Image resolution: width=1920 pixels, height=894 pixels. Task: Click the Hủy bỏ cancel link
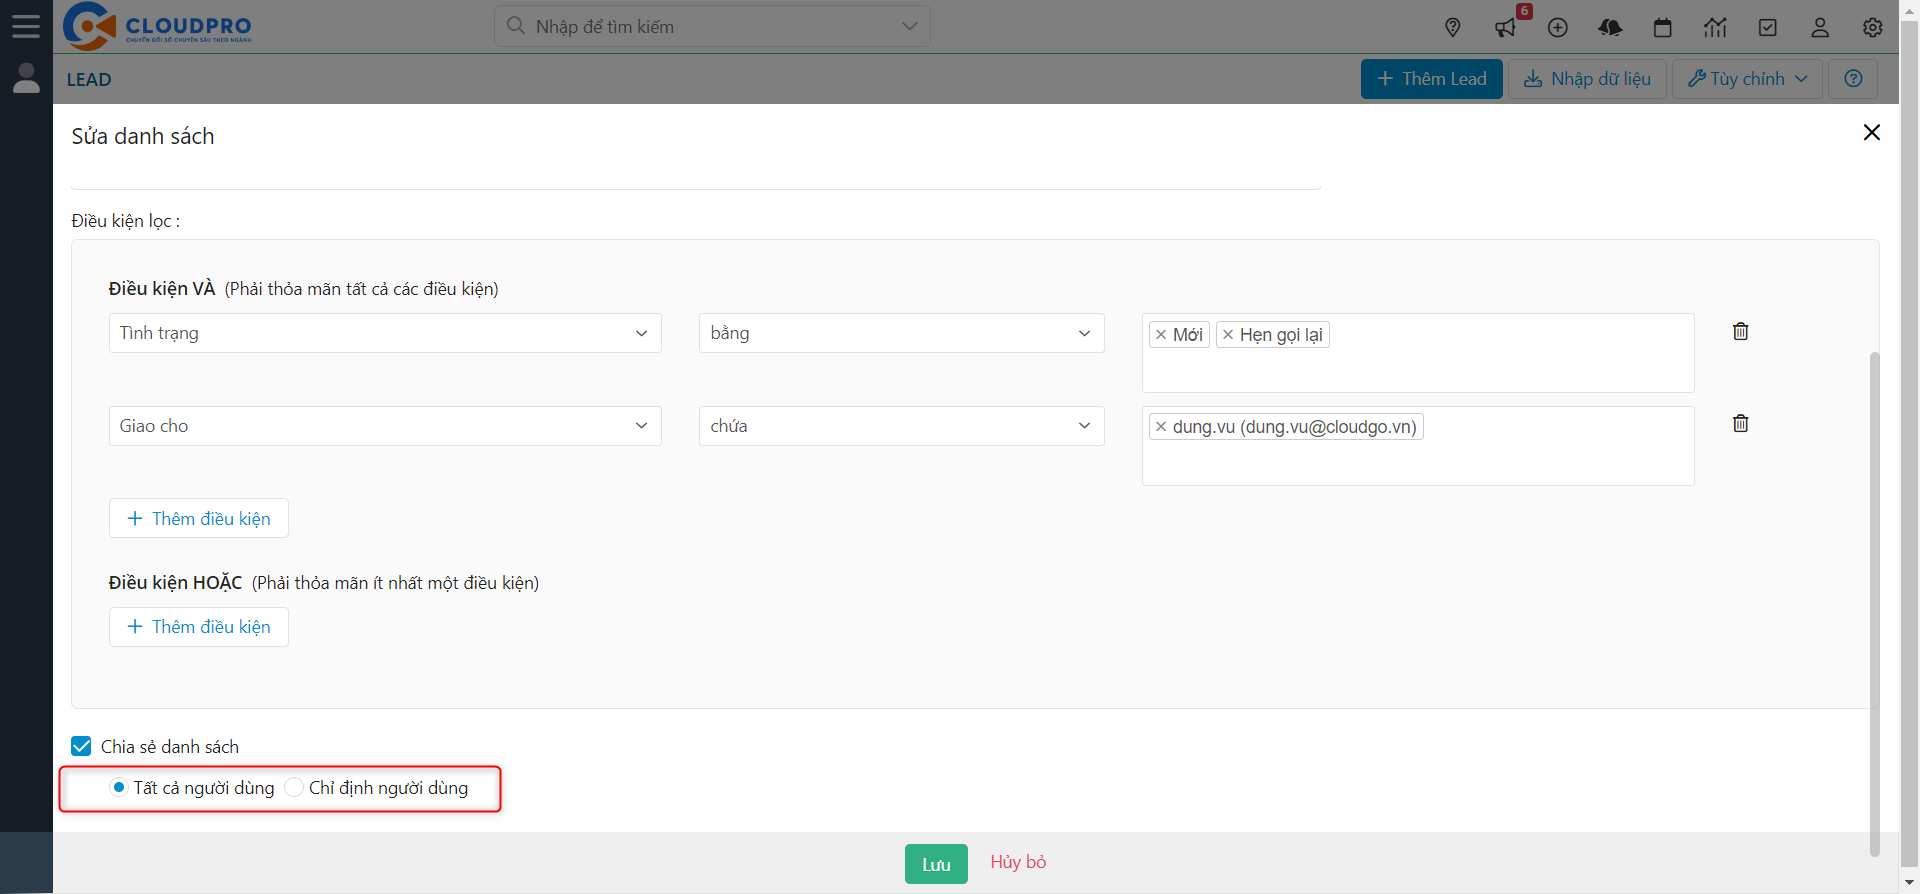click(1018, 862)
